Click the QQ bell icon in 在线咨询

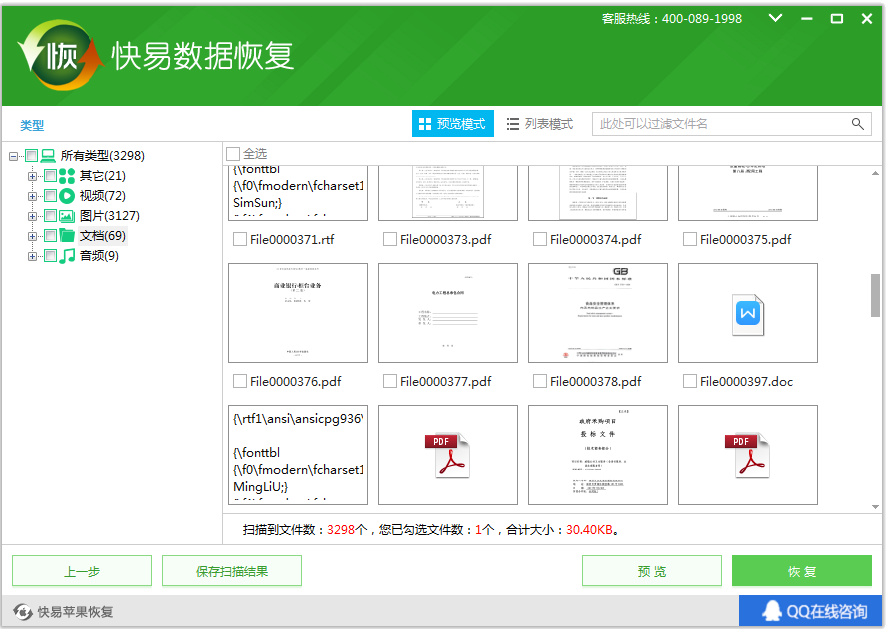pyautogui.click(x=772, y=611)
